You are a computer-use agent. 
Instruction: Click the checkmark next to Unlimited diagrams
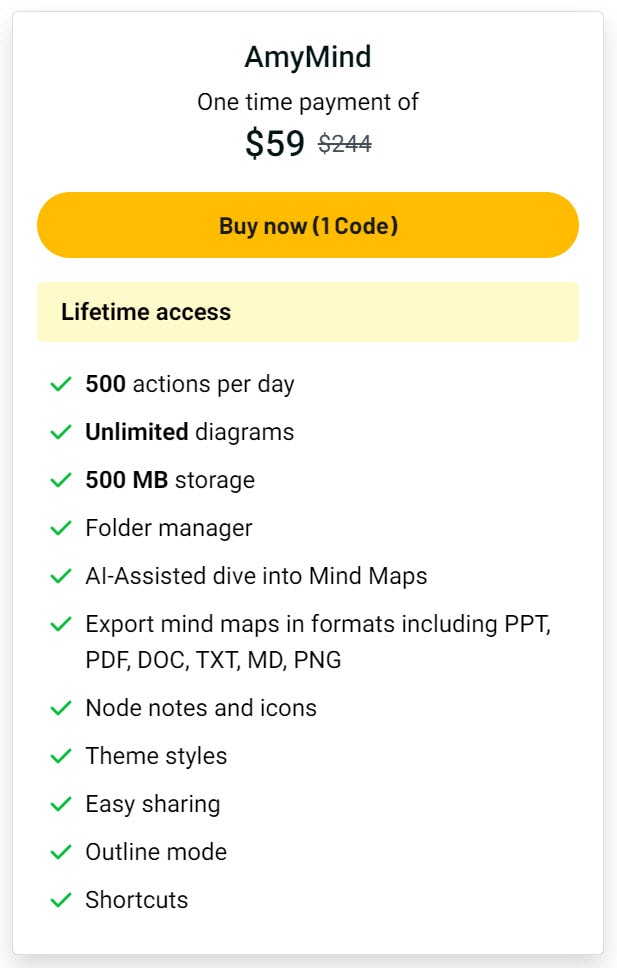pos(61,432)
